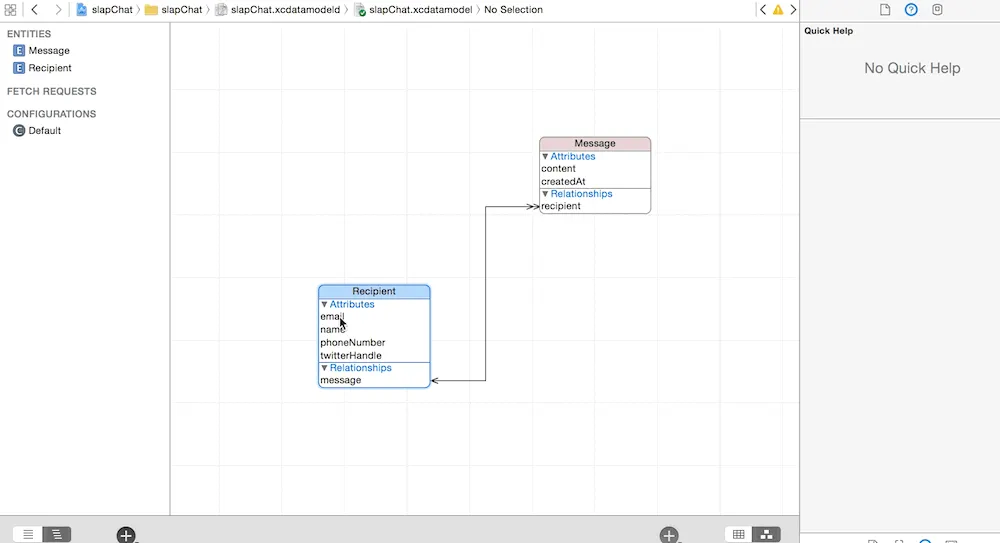1000x543 pixels.
Task: Click the slapChat.xcdatamodel breadcrumb
Action: [x=414, y=10]
